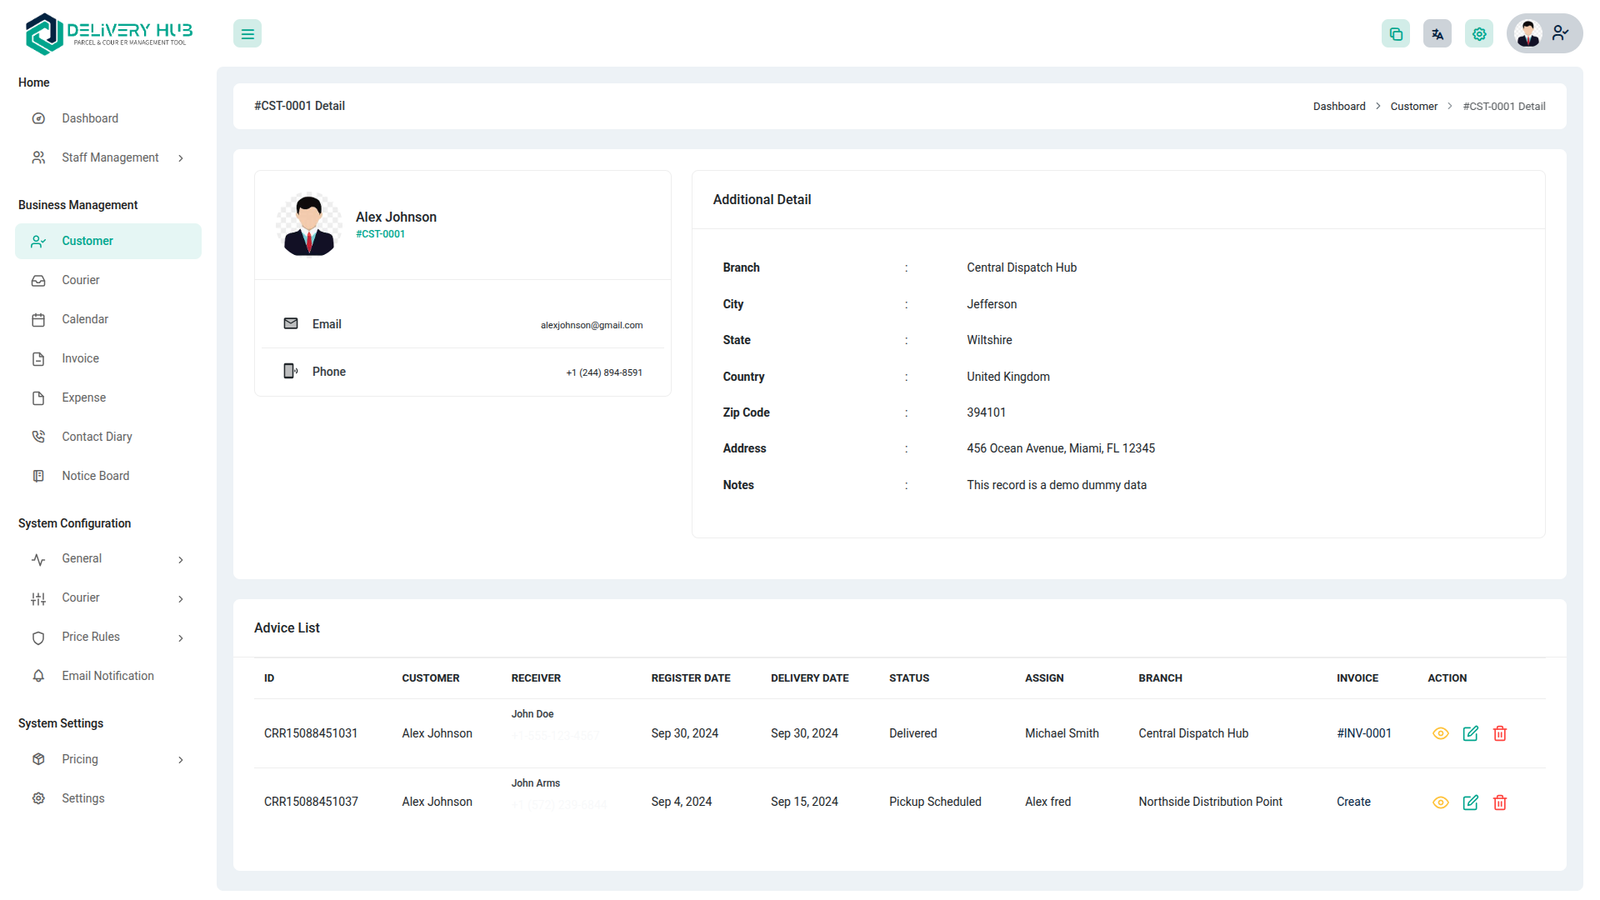
Task: View CRR15088451031 details with eye icon
Action: (x=1440, y=734)
